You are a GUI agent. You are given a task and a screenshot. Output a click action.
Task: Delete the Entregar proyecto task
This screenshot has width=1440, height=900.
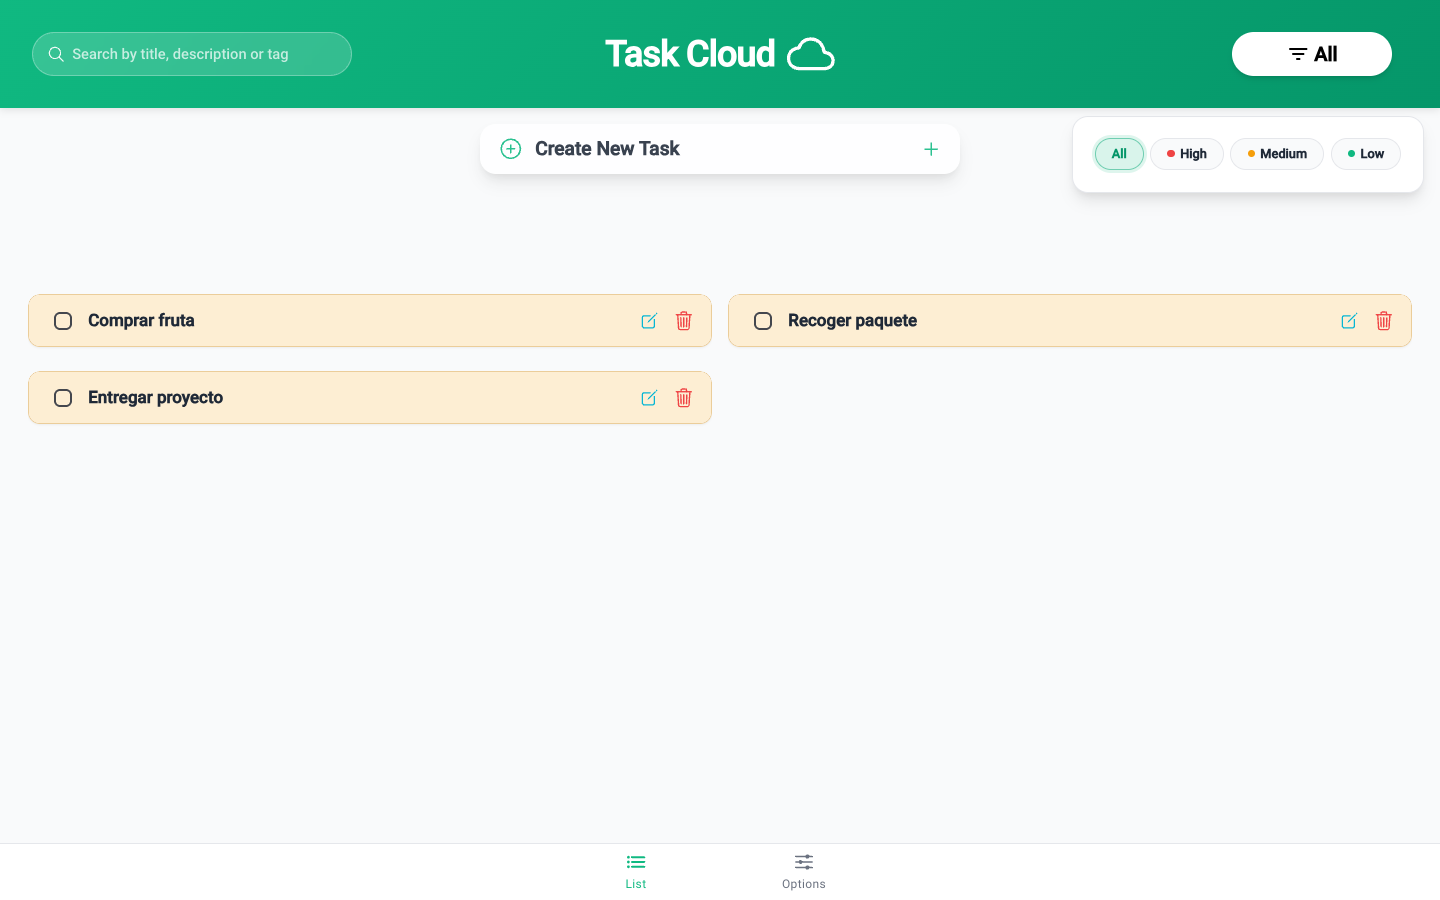[x=684, y=398]
